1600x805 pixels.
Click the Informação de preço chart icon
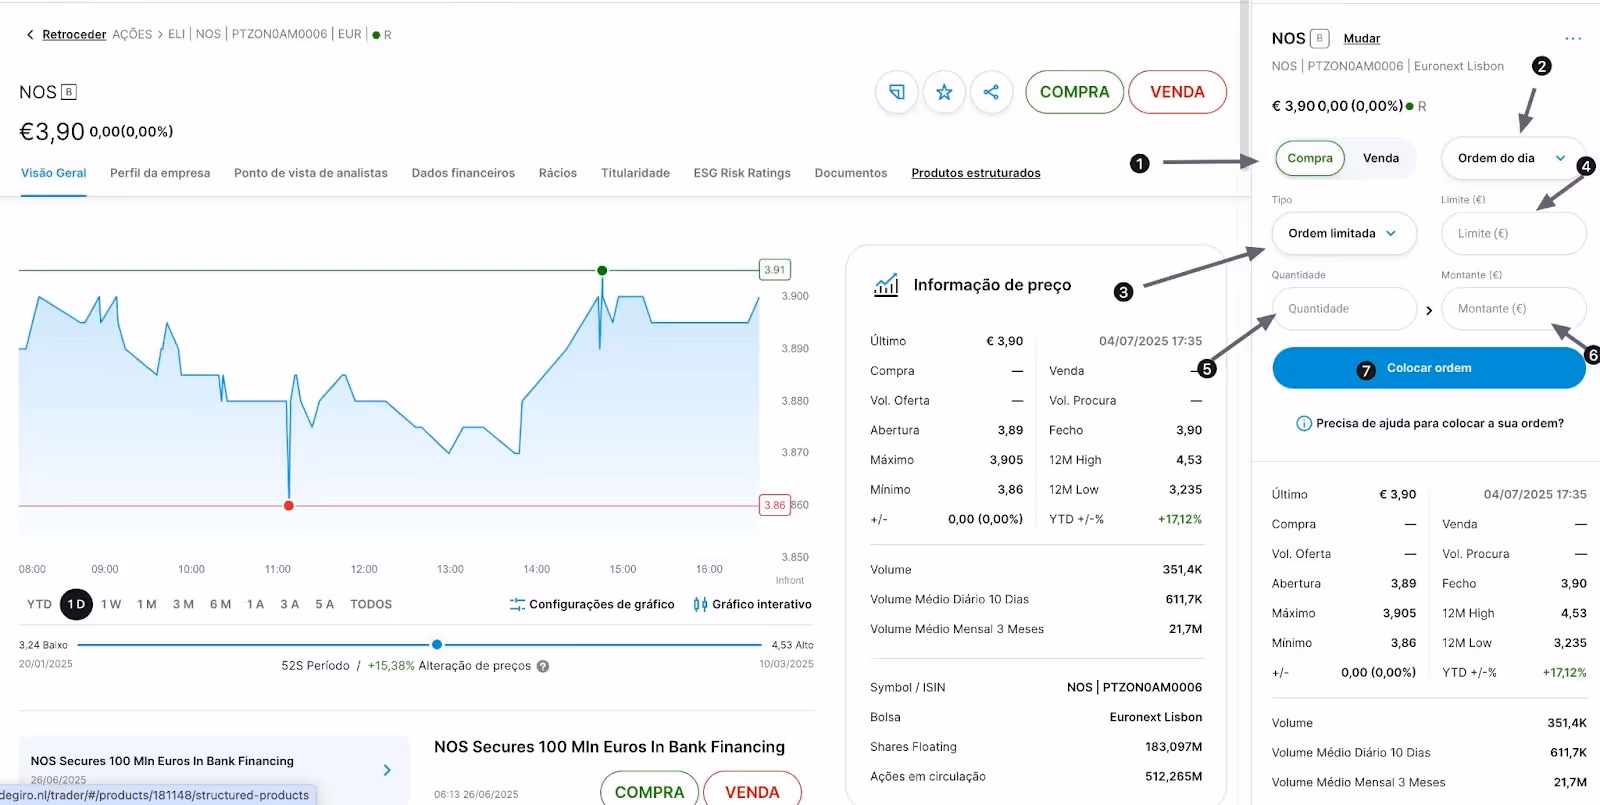tap(886, 285)
